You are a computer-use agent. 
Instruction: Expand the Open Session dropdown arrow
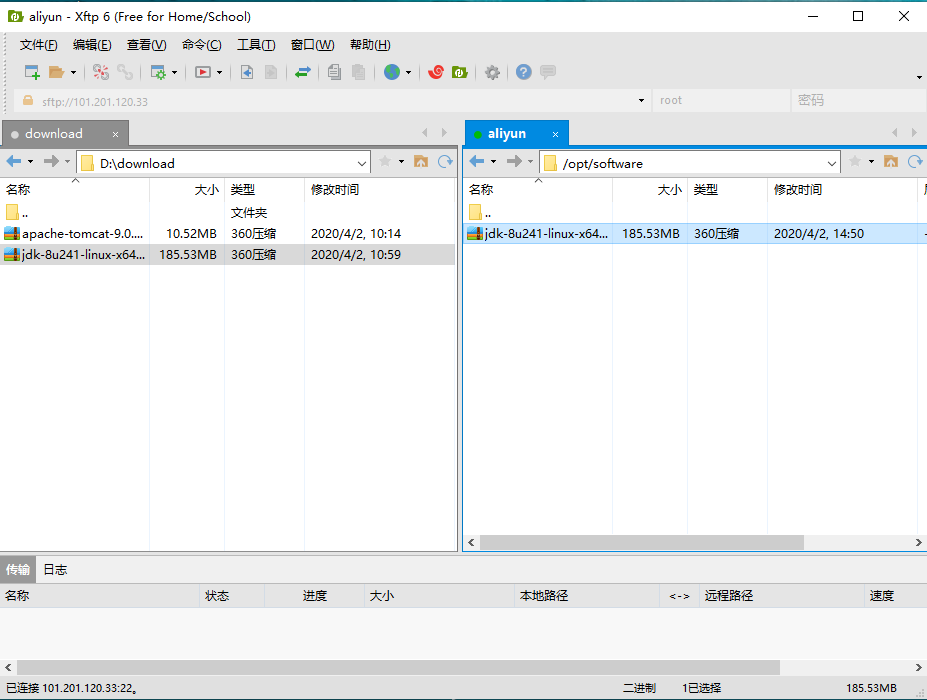tap(73, 73)
